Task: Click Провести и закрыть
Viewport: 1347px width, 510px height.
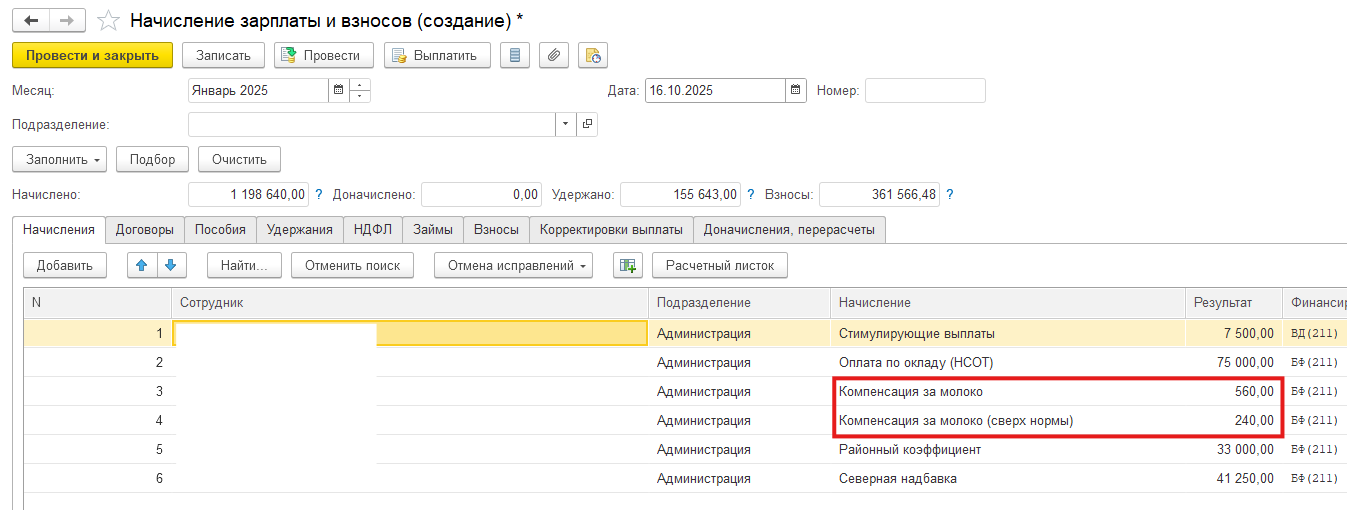Action: 92,55
